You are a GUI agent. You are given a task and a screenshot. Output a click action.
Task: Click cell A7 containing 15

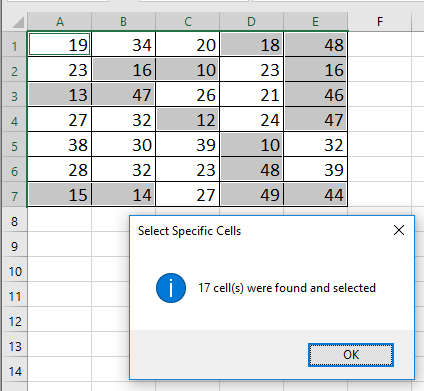pyautogui.click(x=60, y=195)
